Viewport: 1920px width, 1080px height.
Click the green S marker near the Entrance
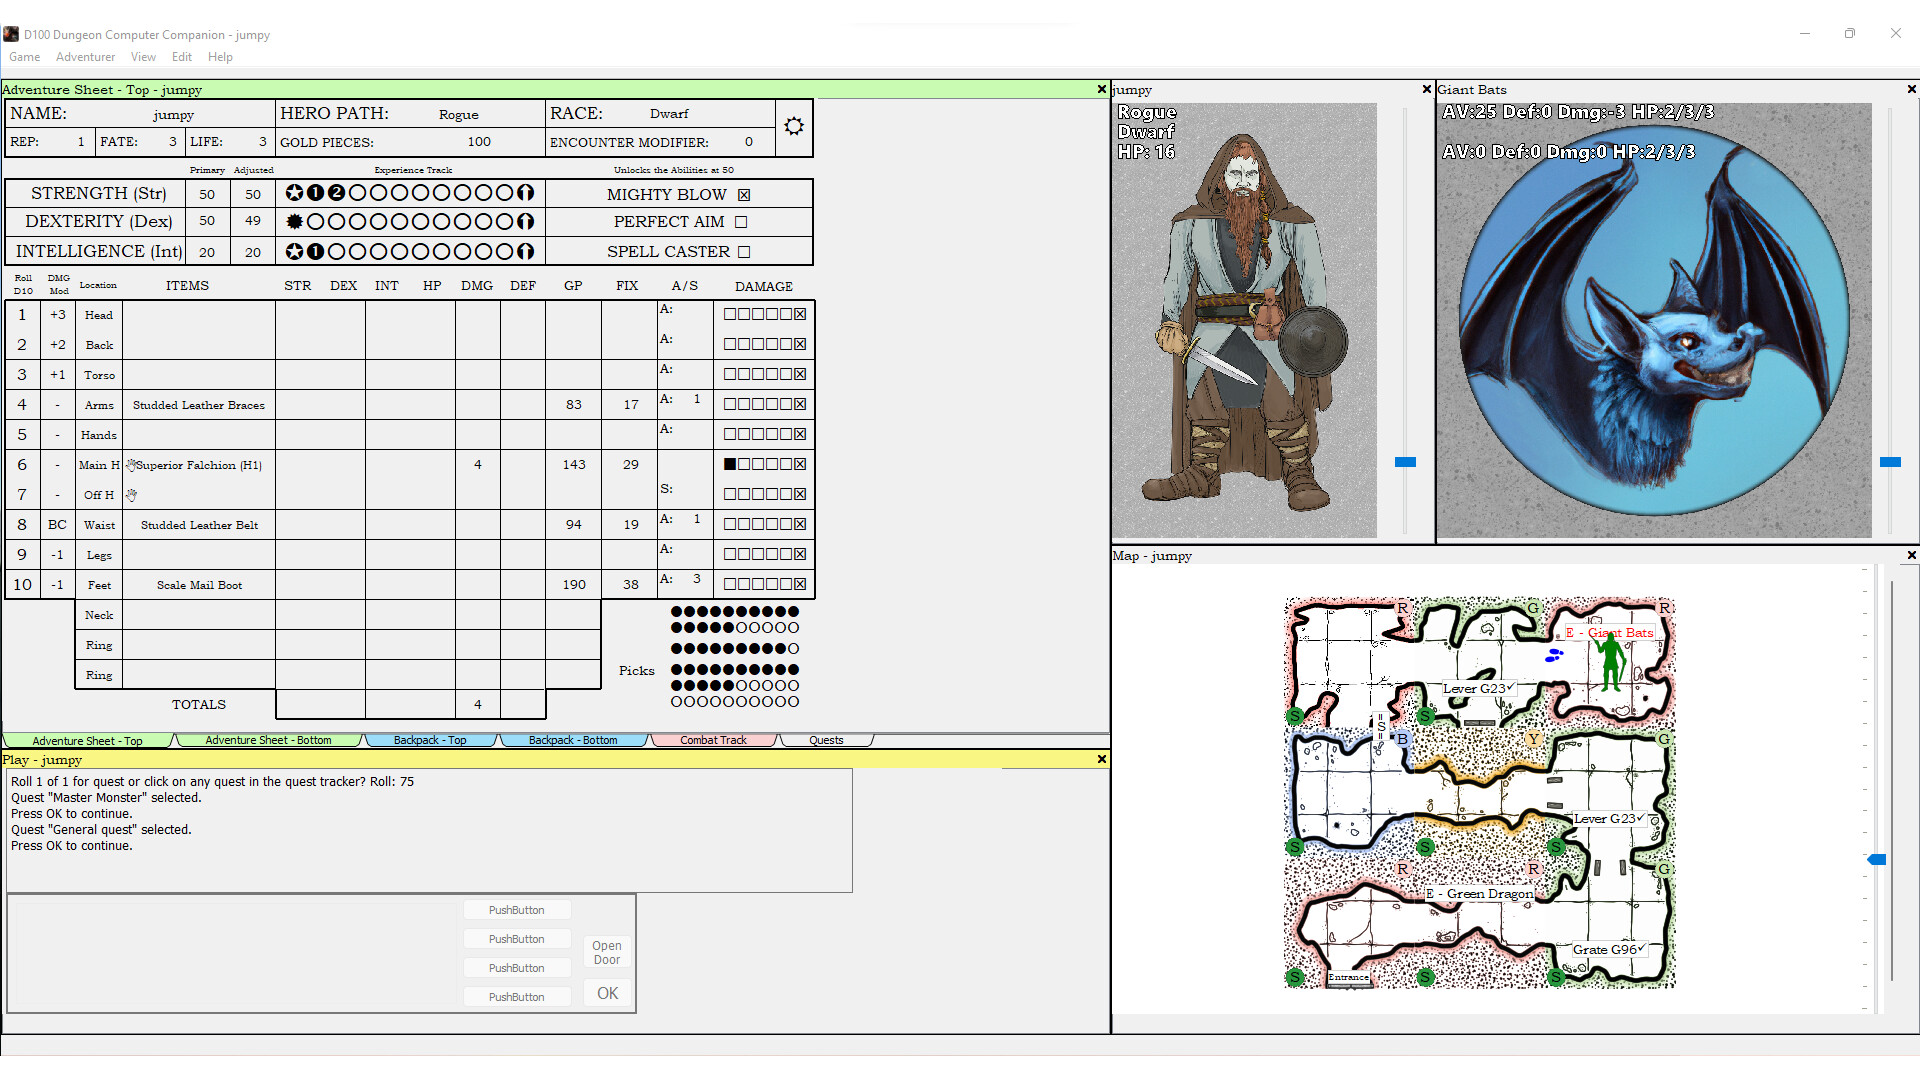click(x=1297, y=976)
